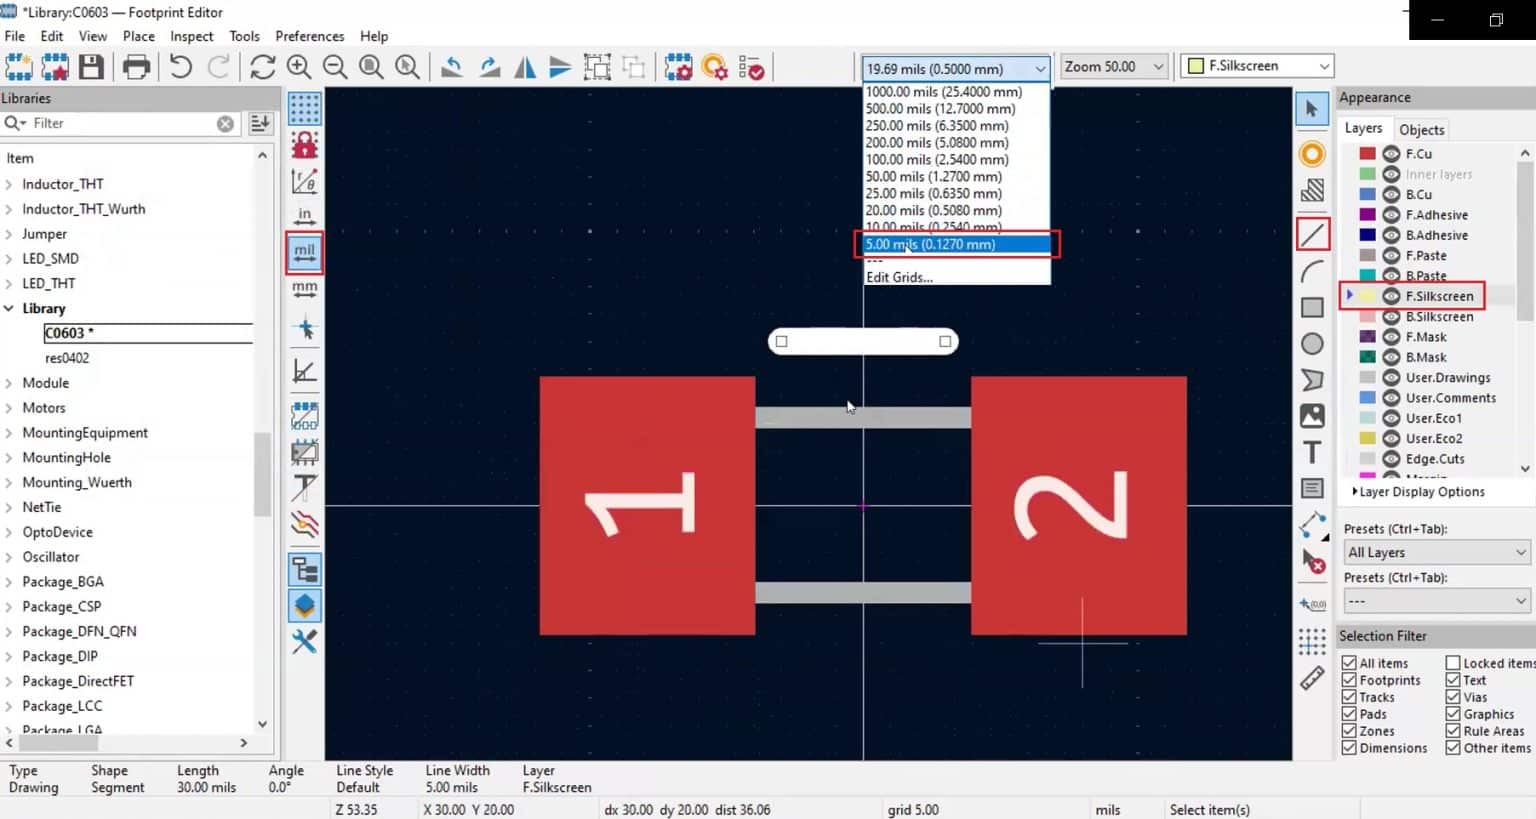This screenshot has height=819, width=1536.
Task: Click the Flip Horizontal toolbar icon
Action: click(x=524, y=67)
